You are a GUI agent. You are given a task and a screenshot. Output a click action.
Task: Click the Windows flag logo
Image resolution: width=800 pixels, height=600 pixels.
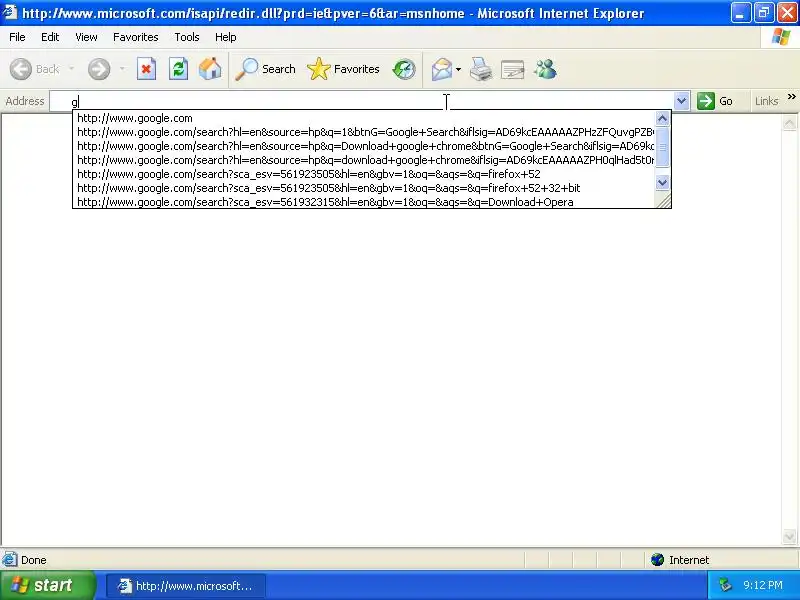tap(781, 37)
